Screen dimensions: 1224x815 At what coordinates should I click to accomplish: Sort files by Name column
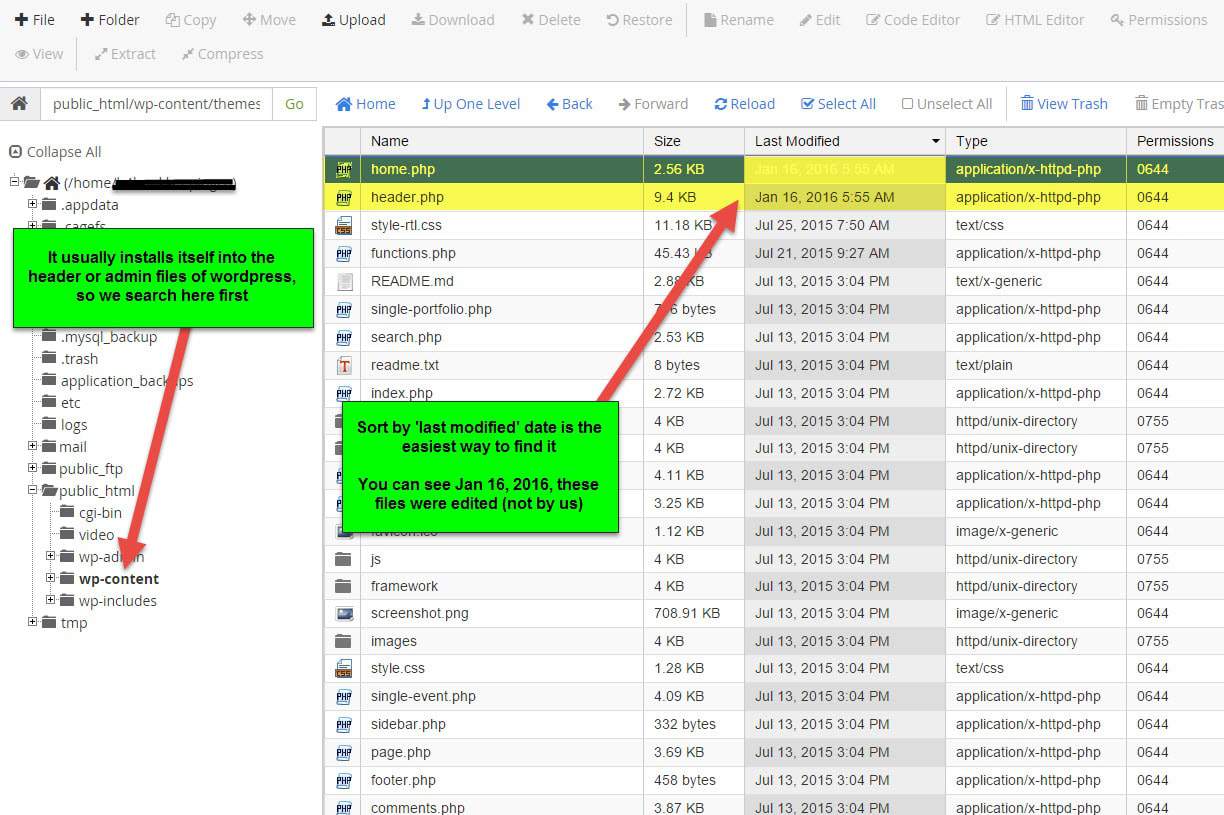click(x=502, y=141)
